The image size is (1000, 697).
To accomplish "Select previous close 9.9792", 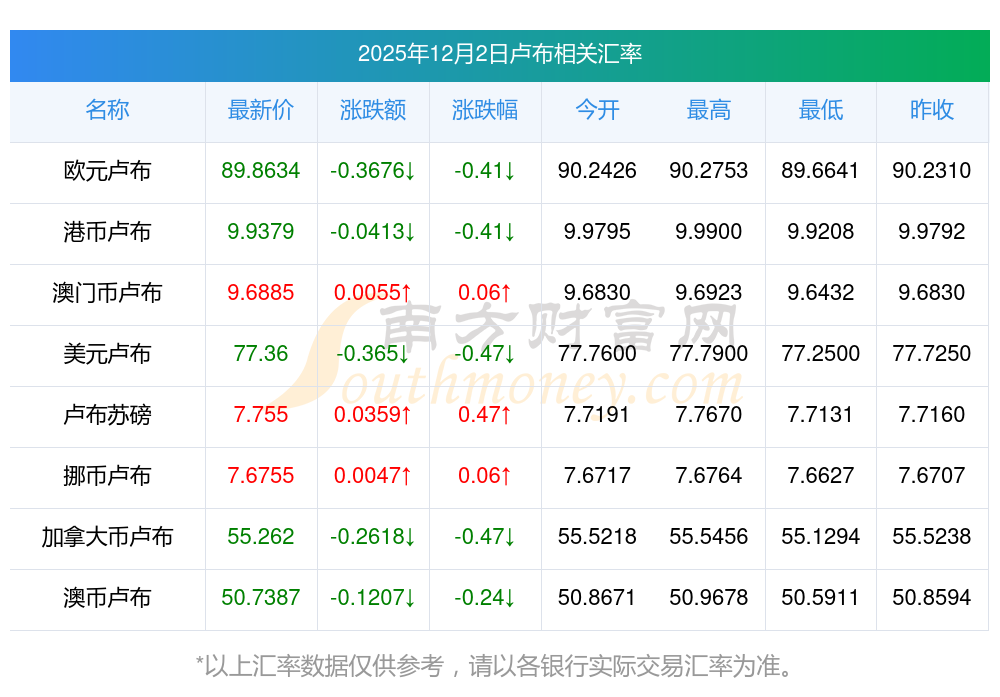I will coord(932,231).
